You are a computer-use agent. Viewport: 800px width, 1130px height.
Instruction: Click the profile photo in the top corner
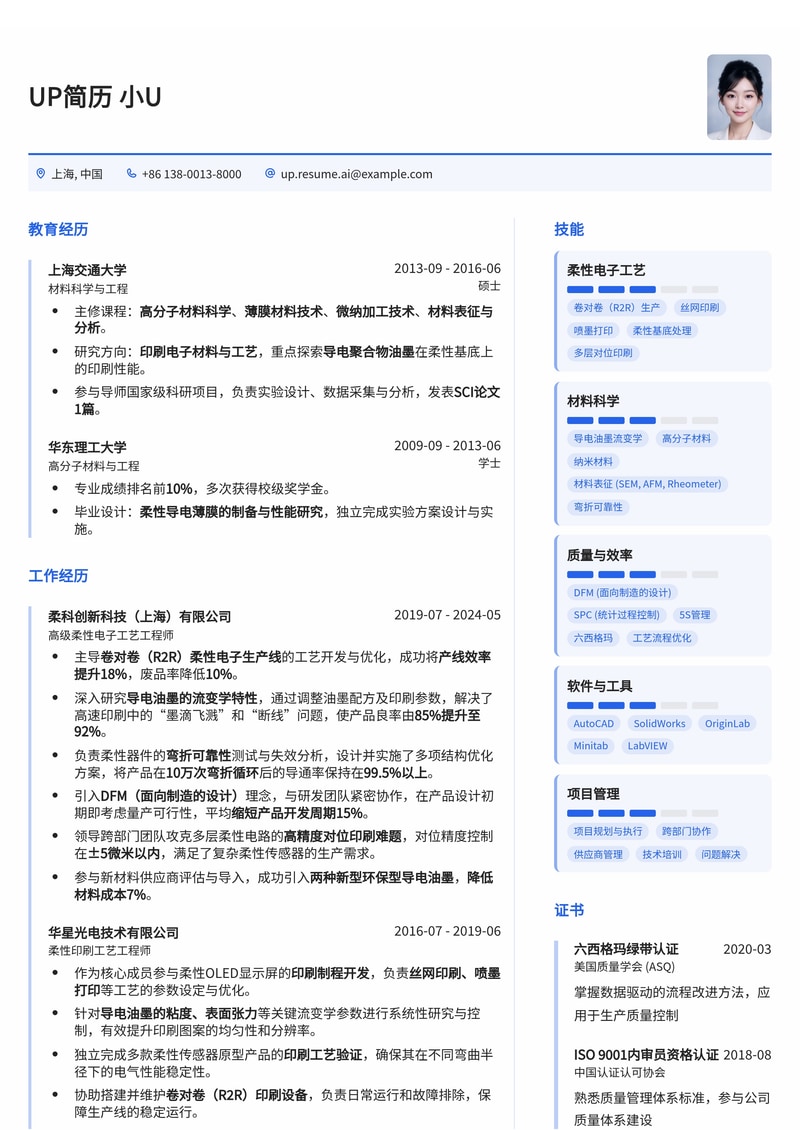[x=741, y=97]
